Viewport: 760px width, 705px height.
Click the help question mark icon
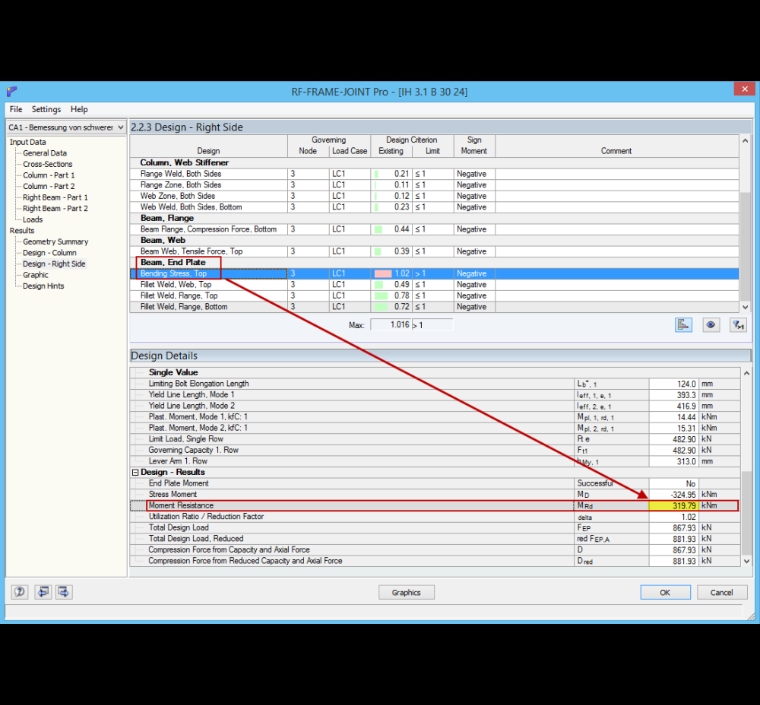19,592
